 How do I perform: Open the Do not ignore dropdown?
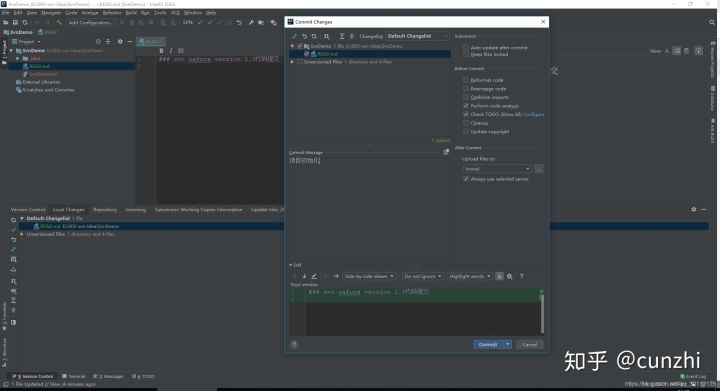click(x=422, y=276)
